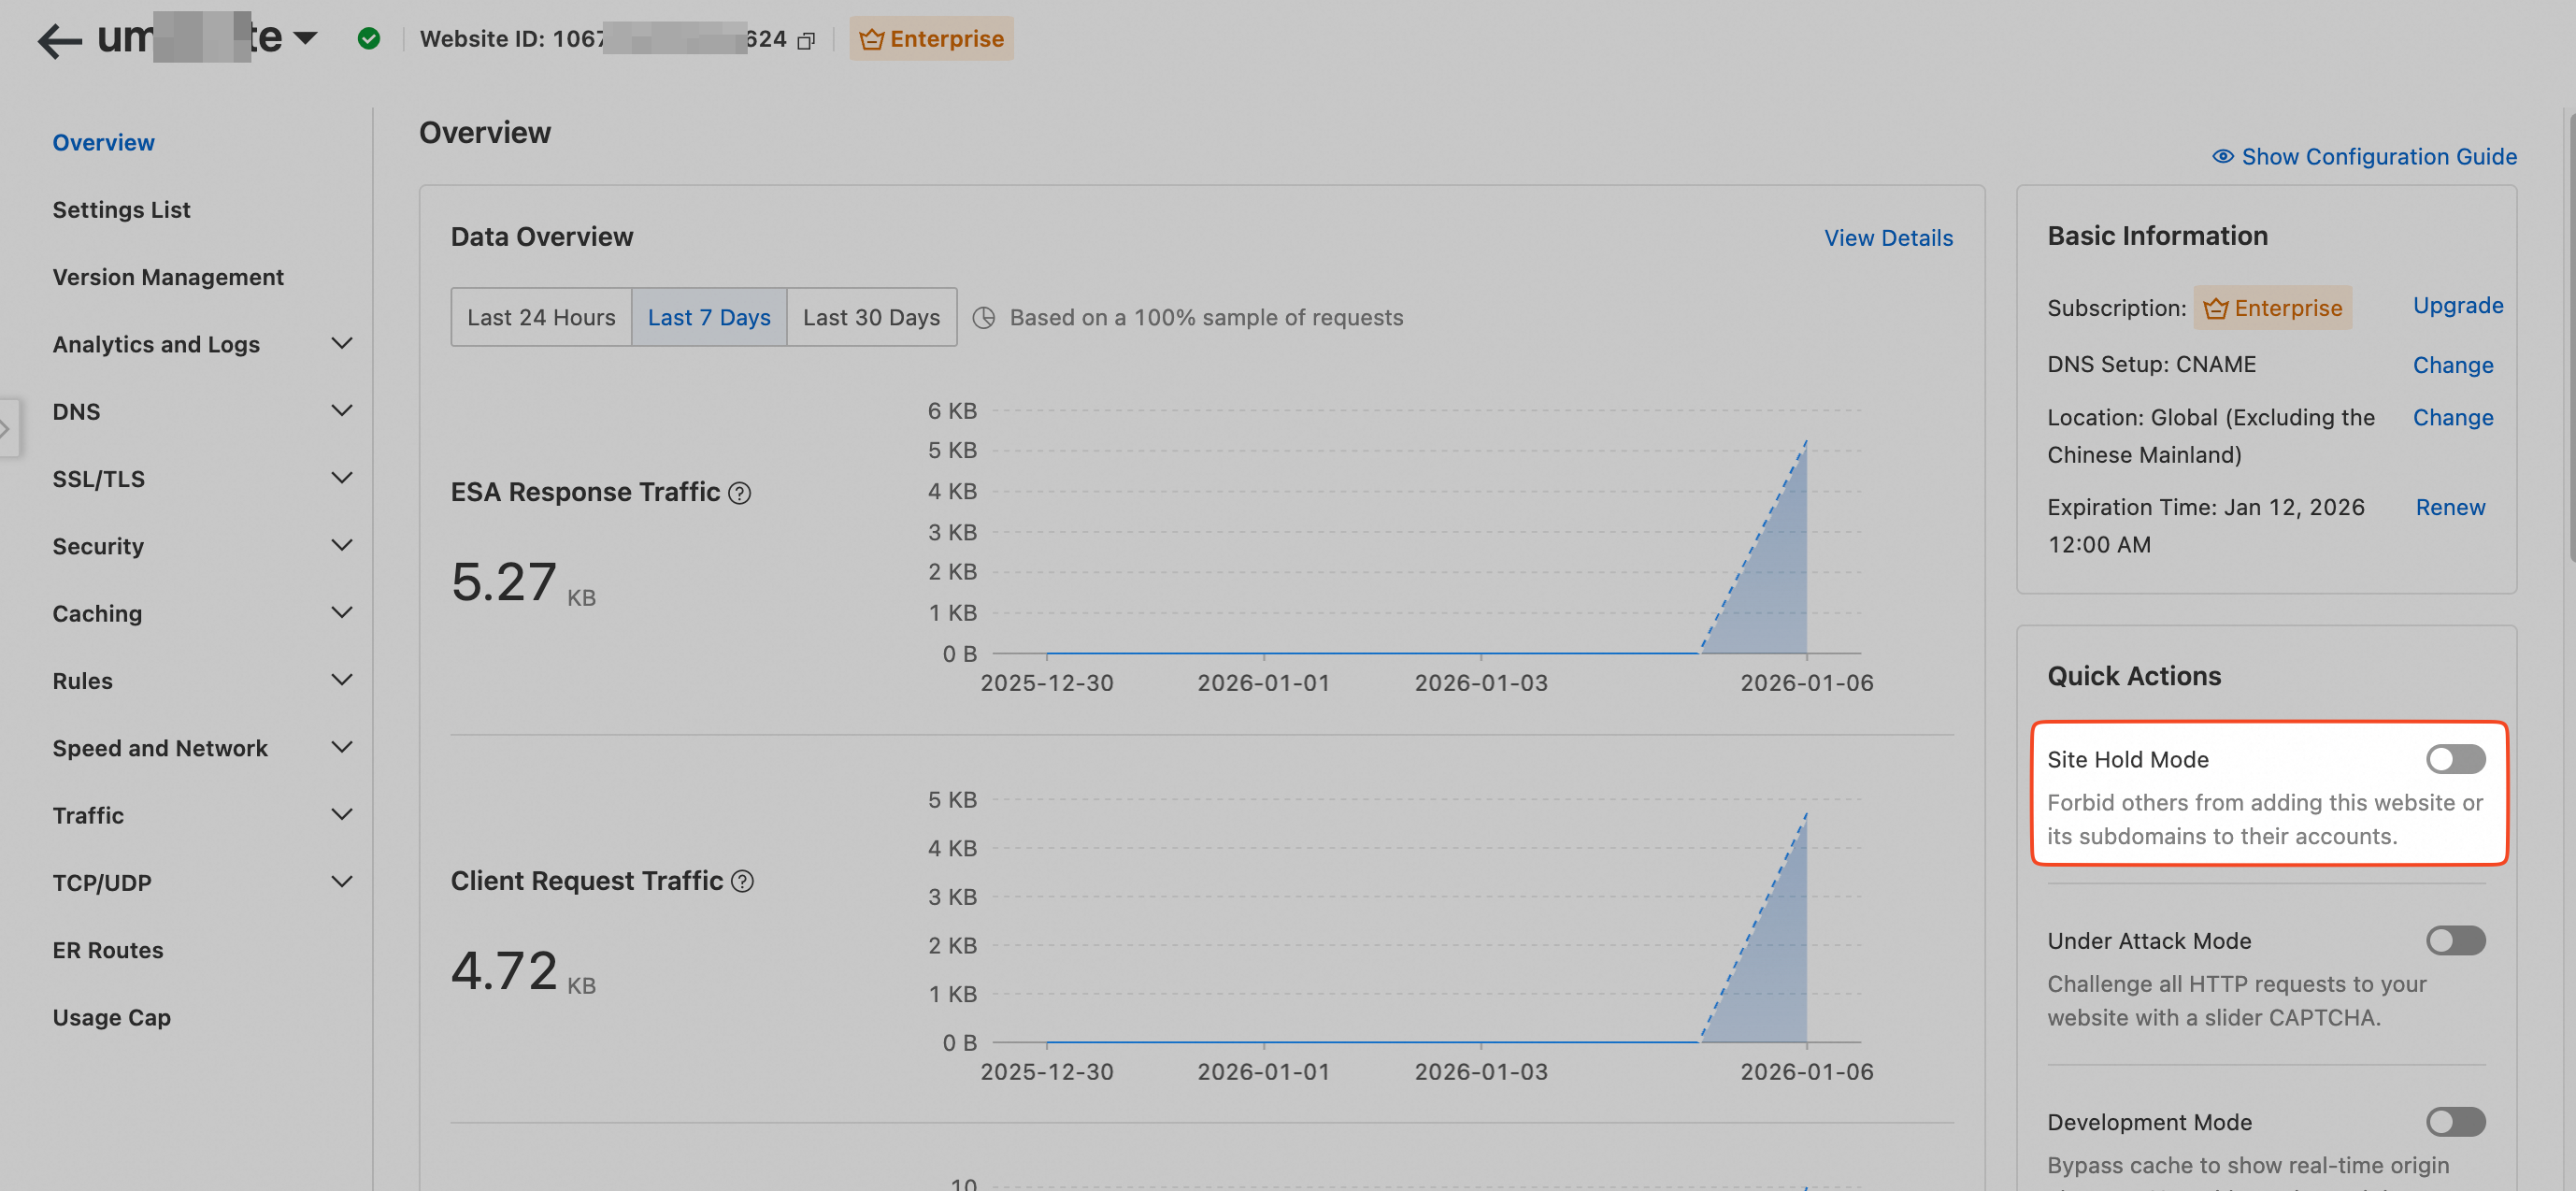The image size is (2576, 1191).
Task: Open the Overview sidebar item
Action: click(x=104, y=142)
